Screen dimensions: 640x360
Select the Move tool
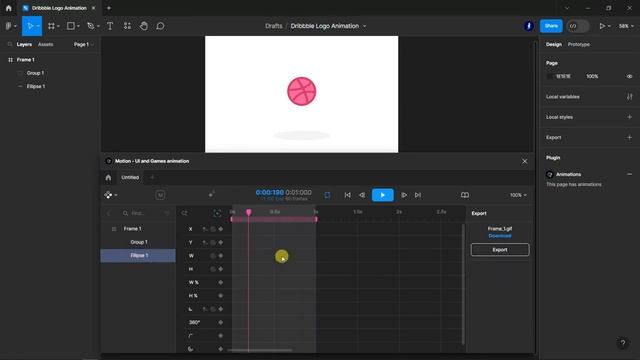[x=30, y=26]
